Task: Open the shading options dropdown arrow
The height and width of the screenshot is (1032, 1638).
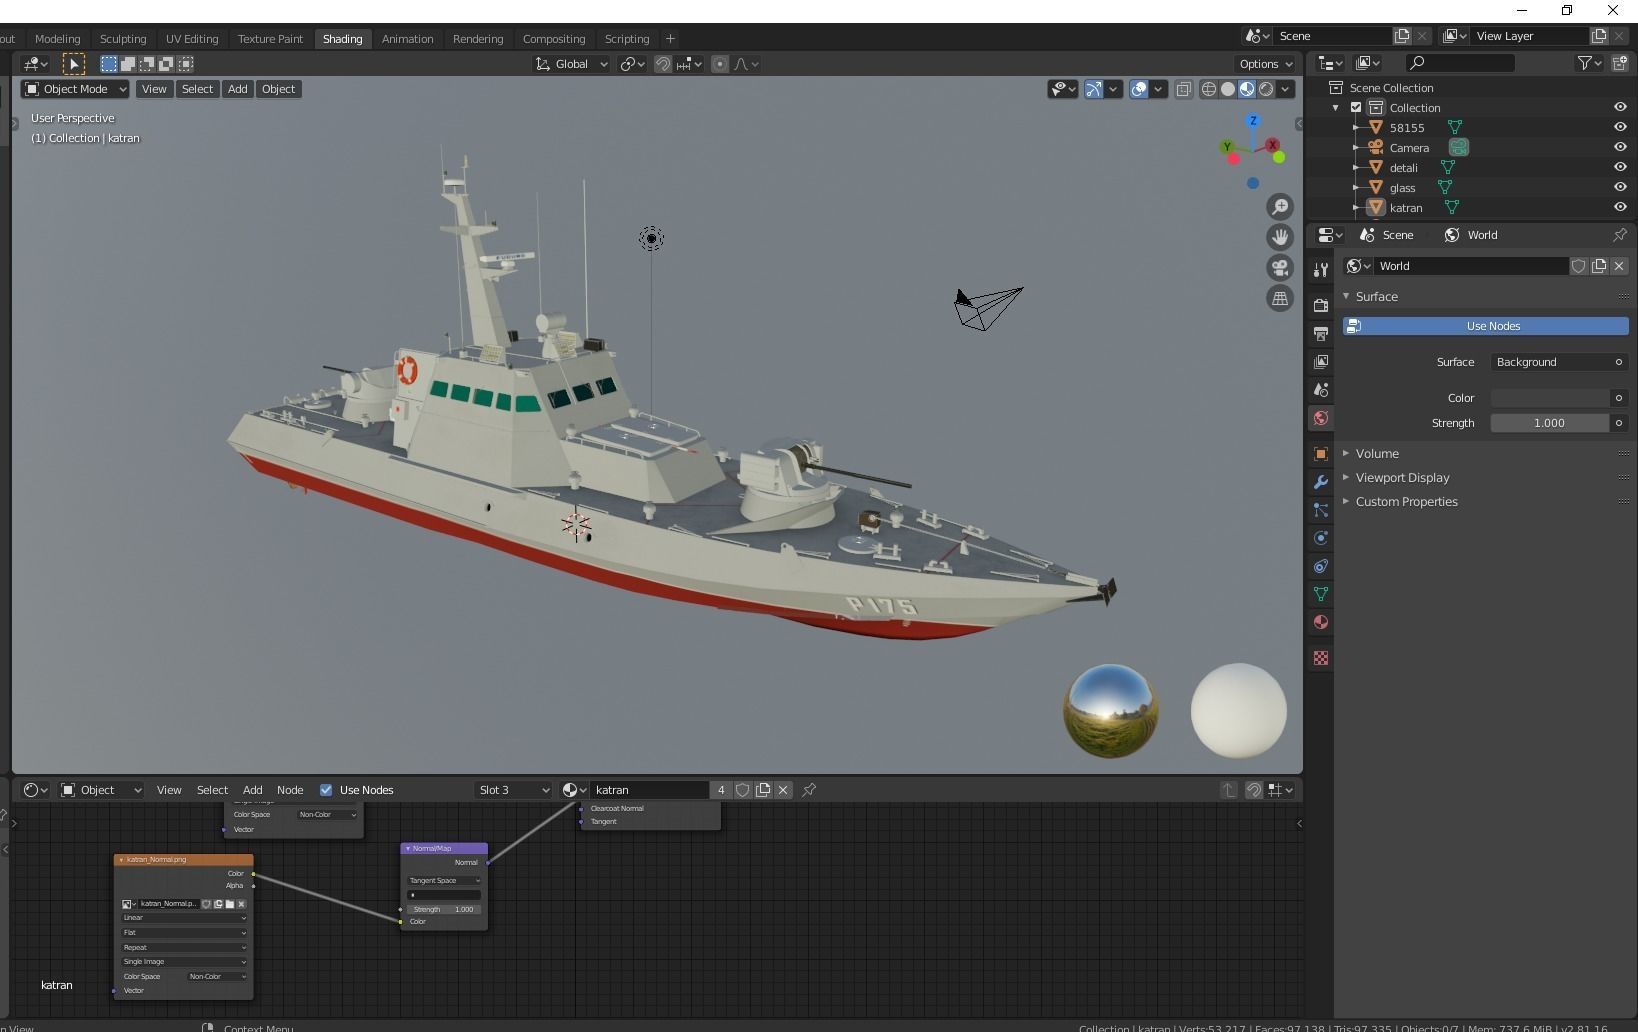Action: click(x=1286, y=89)
